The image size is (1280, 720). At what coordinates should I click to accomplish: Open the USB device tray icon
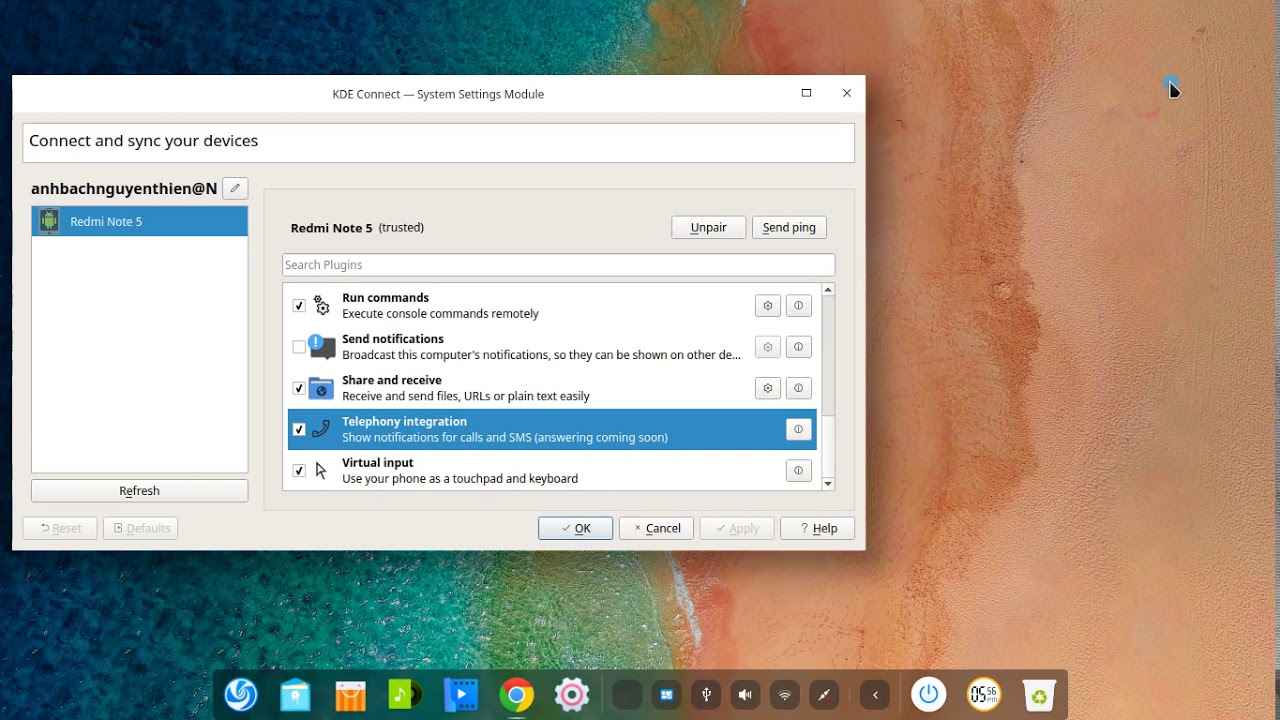706,695
